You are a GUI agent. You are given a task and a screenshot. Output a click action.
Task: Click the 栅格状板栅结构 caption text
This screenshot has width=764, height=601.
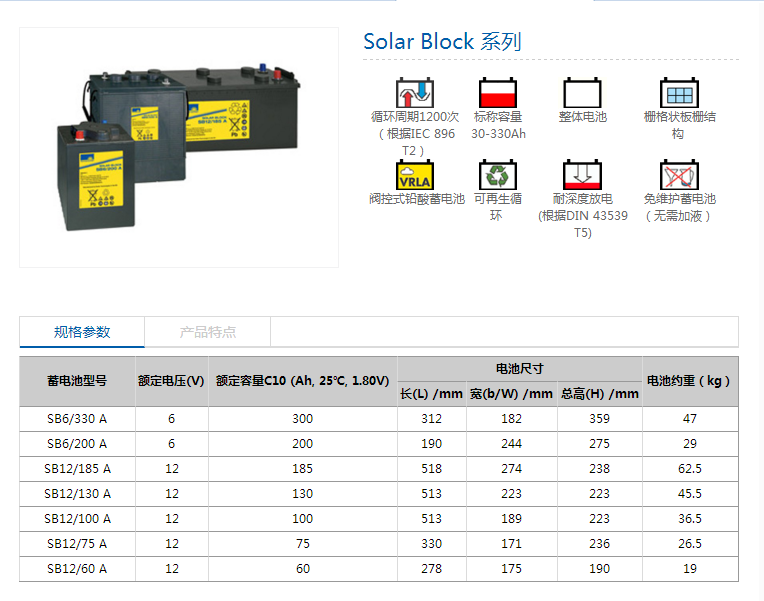[679, 125]
